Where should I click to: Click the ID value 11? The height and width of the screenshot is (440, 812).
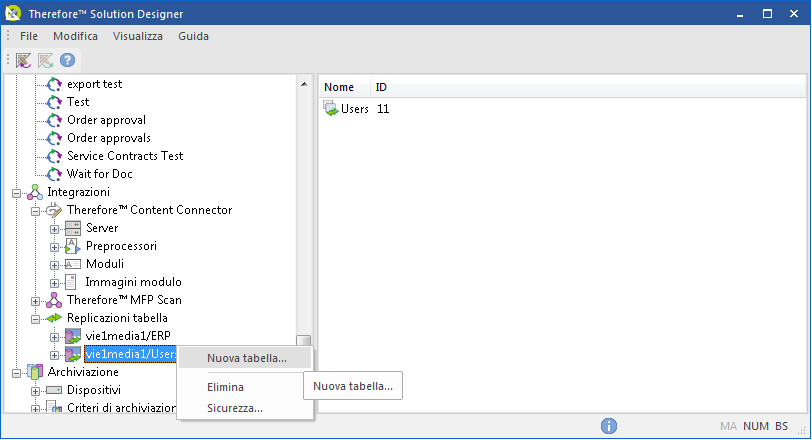tap(383, 109)
